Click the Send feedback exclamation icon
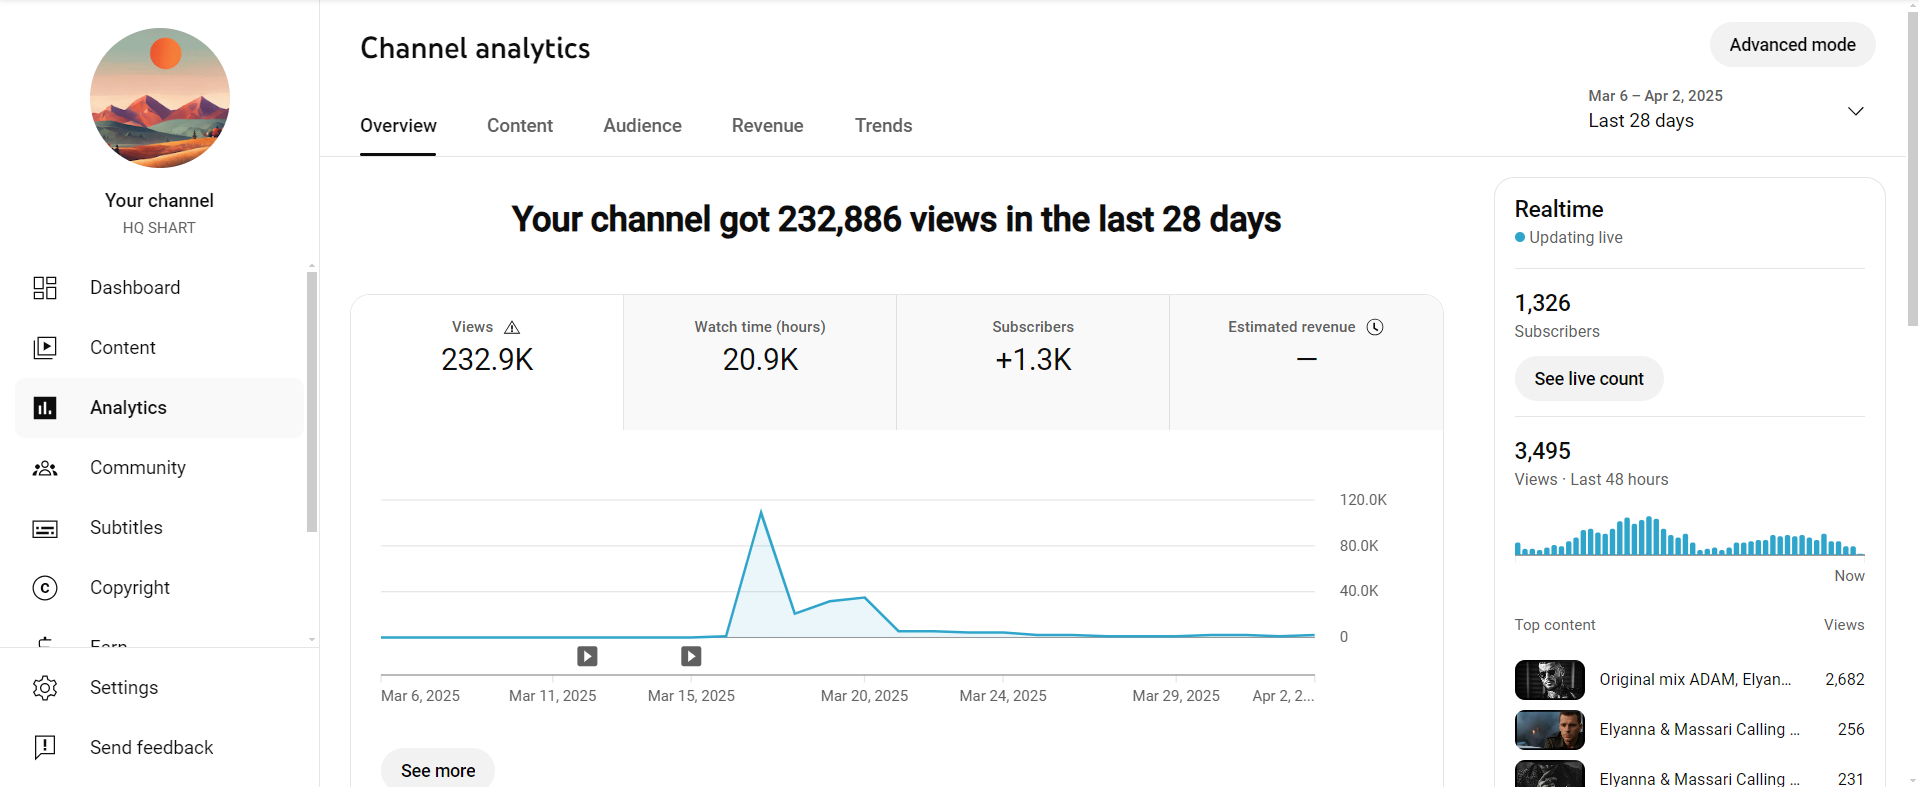Viewport: 1919px width, 787px height. pyautogui.click(x=45, y=747)
